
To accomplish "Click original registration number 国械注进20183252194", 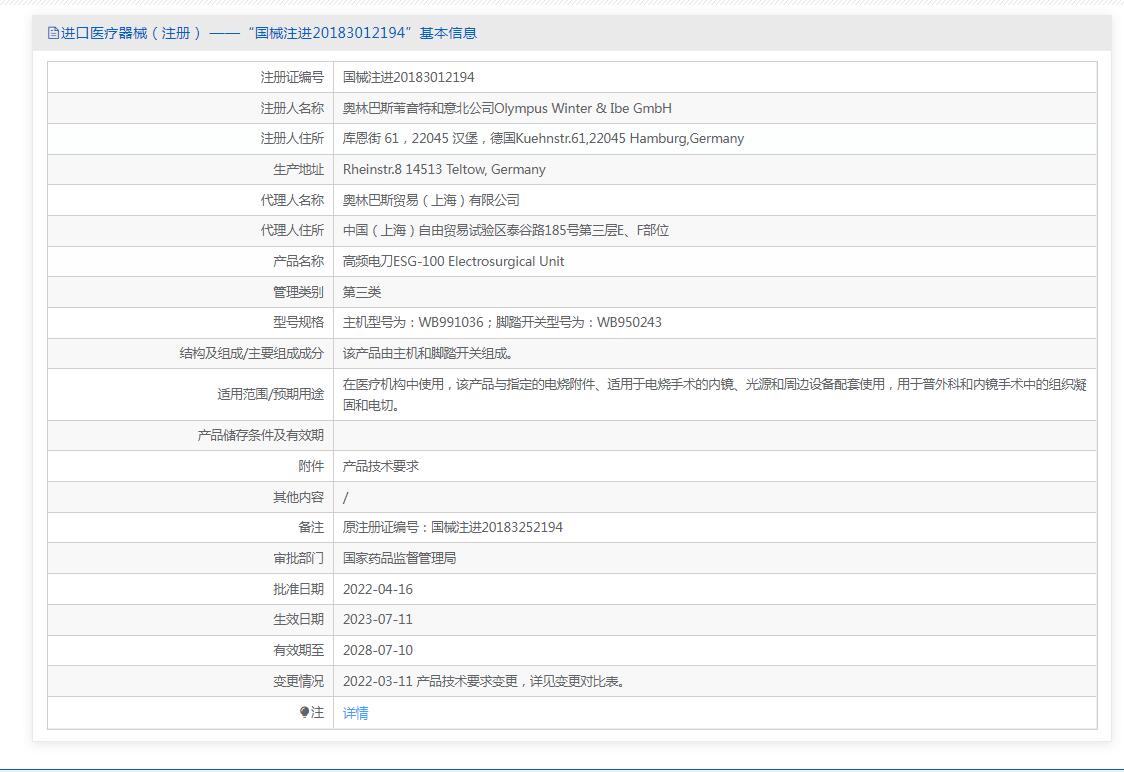I will coord(452,527).
